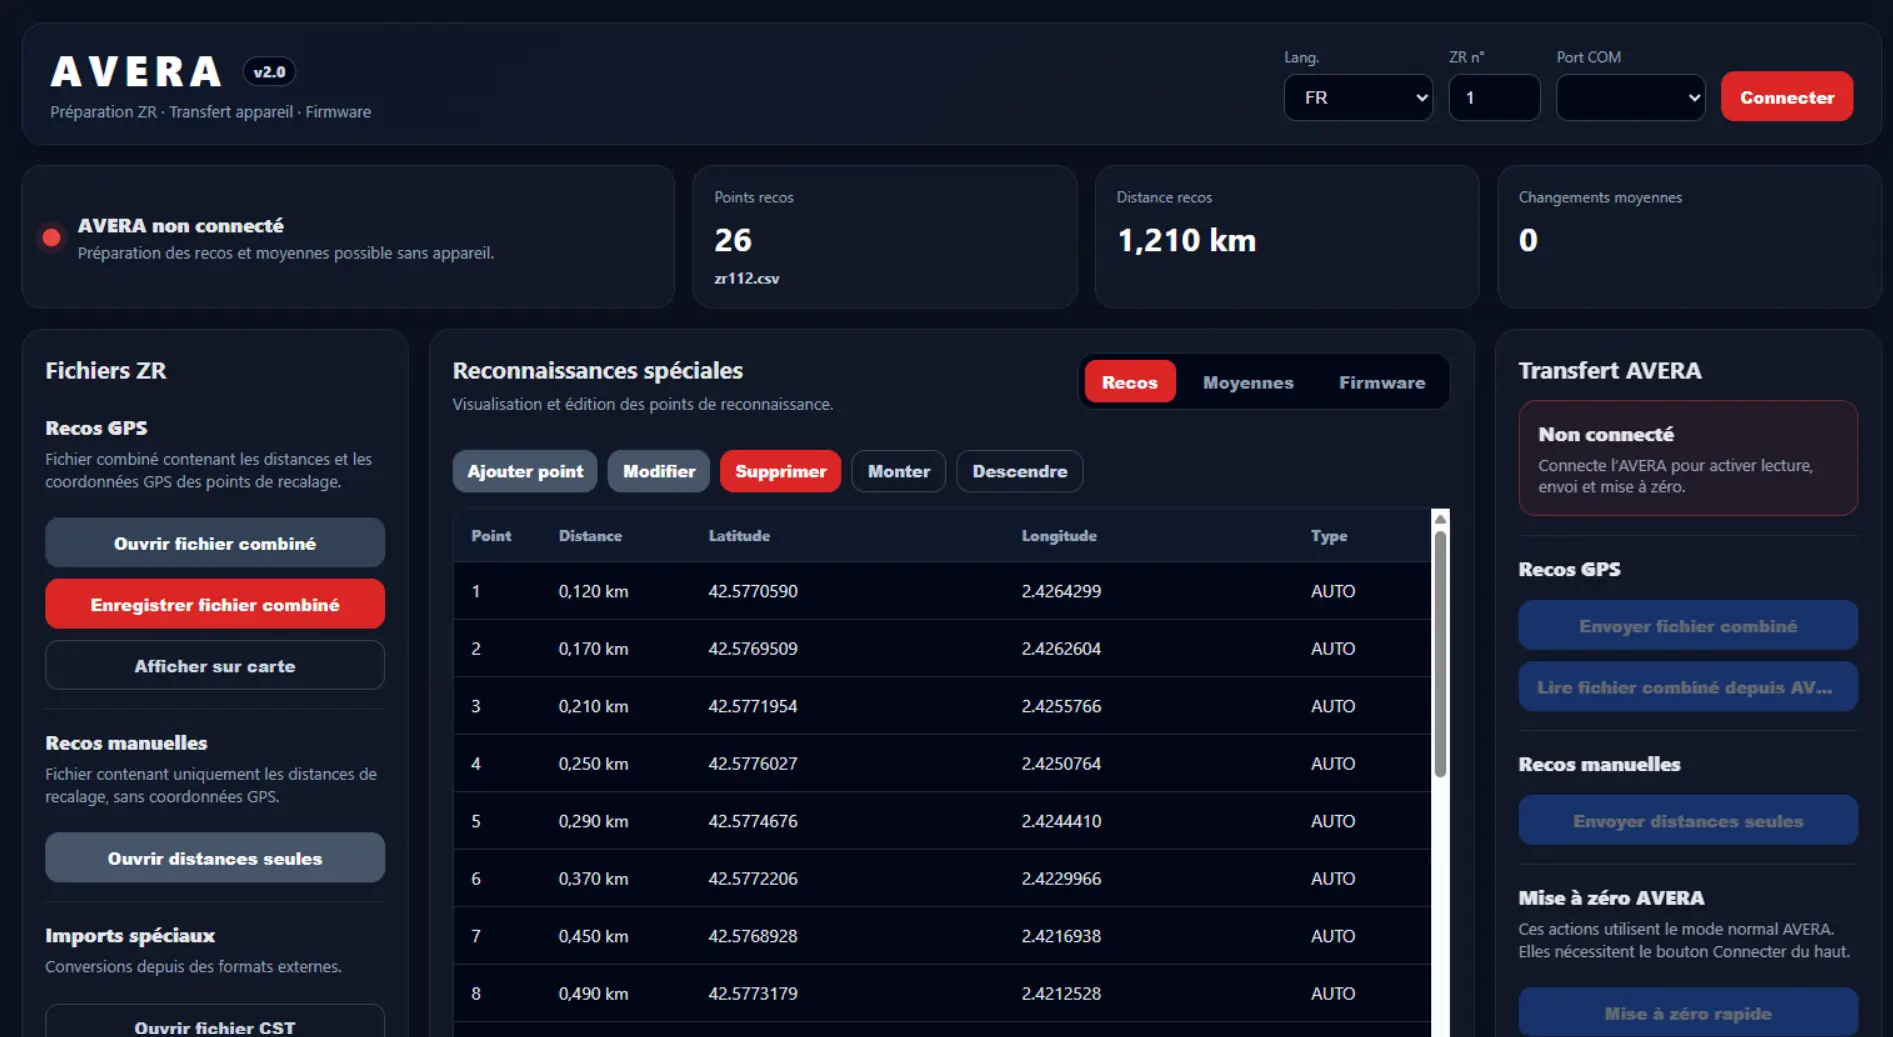Click Mise à zéro rapide button
The height and width of the screenshot is (1037, 1893).
(x=1688, y=1013)
